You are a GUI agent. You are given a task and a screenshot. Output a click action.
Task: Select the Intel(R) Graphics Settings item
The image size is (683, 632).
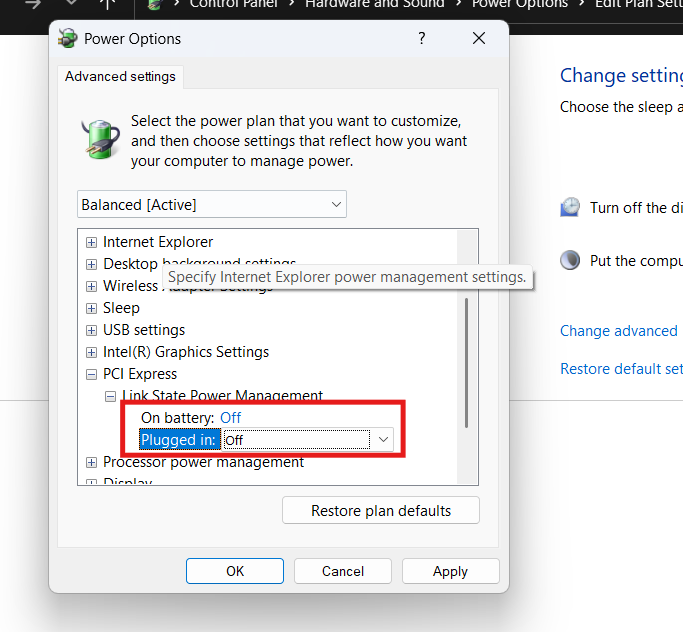point(186,352)
